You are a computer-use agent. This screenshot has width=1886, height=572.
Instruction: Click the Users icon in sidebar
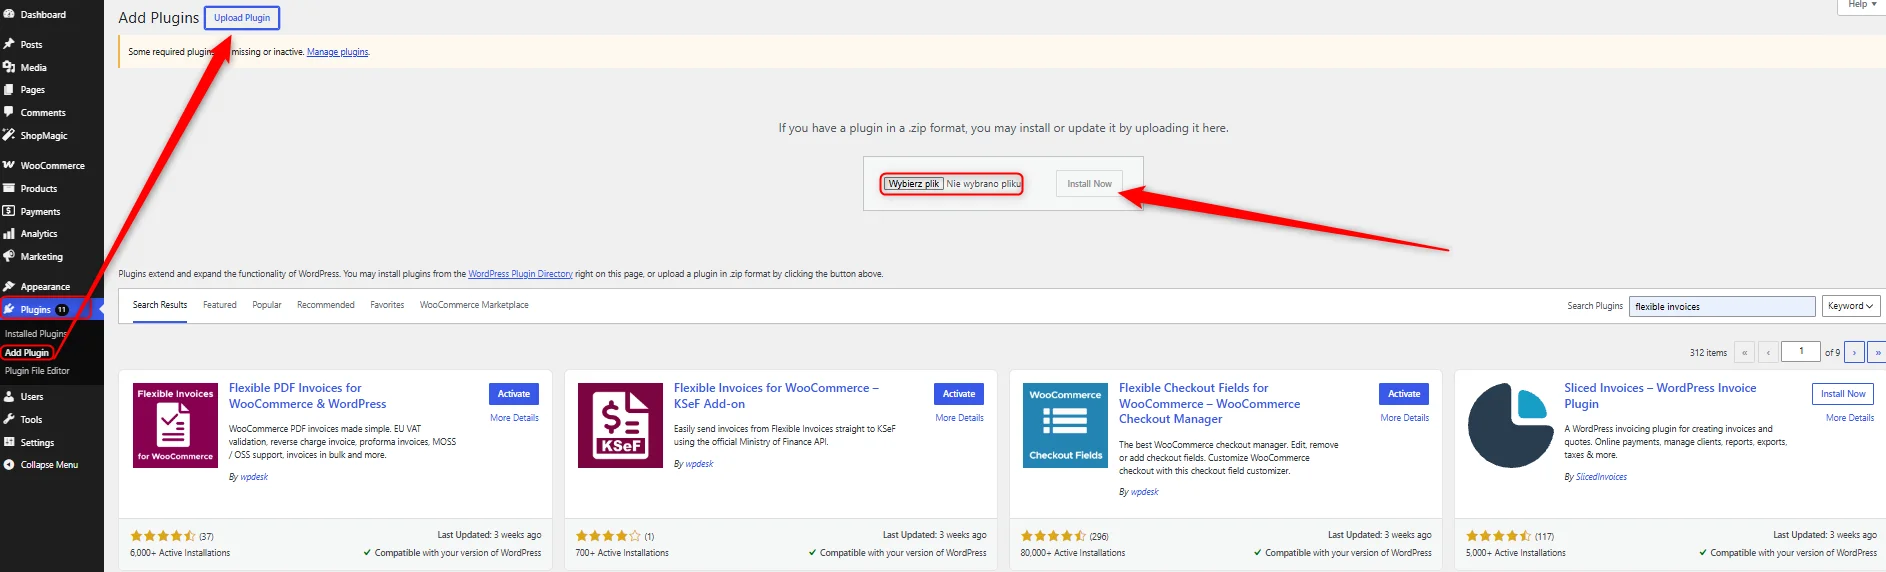coord(9,396)
